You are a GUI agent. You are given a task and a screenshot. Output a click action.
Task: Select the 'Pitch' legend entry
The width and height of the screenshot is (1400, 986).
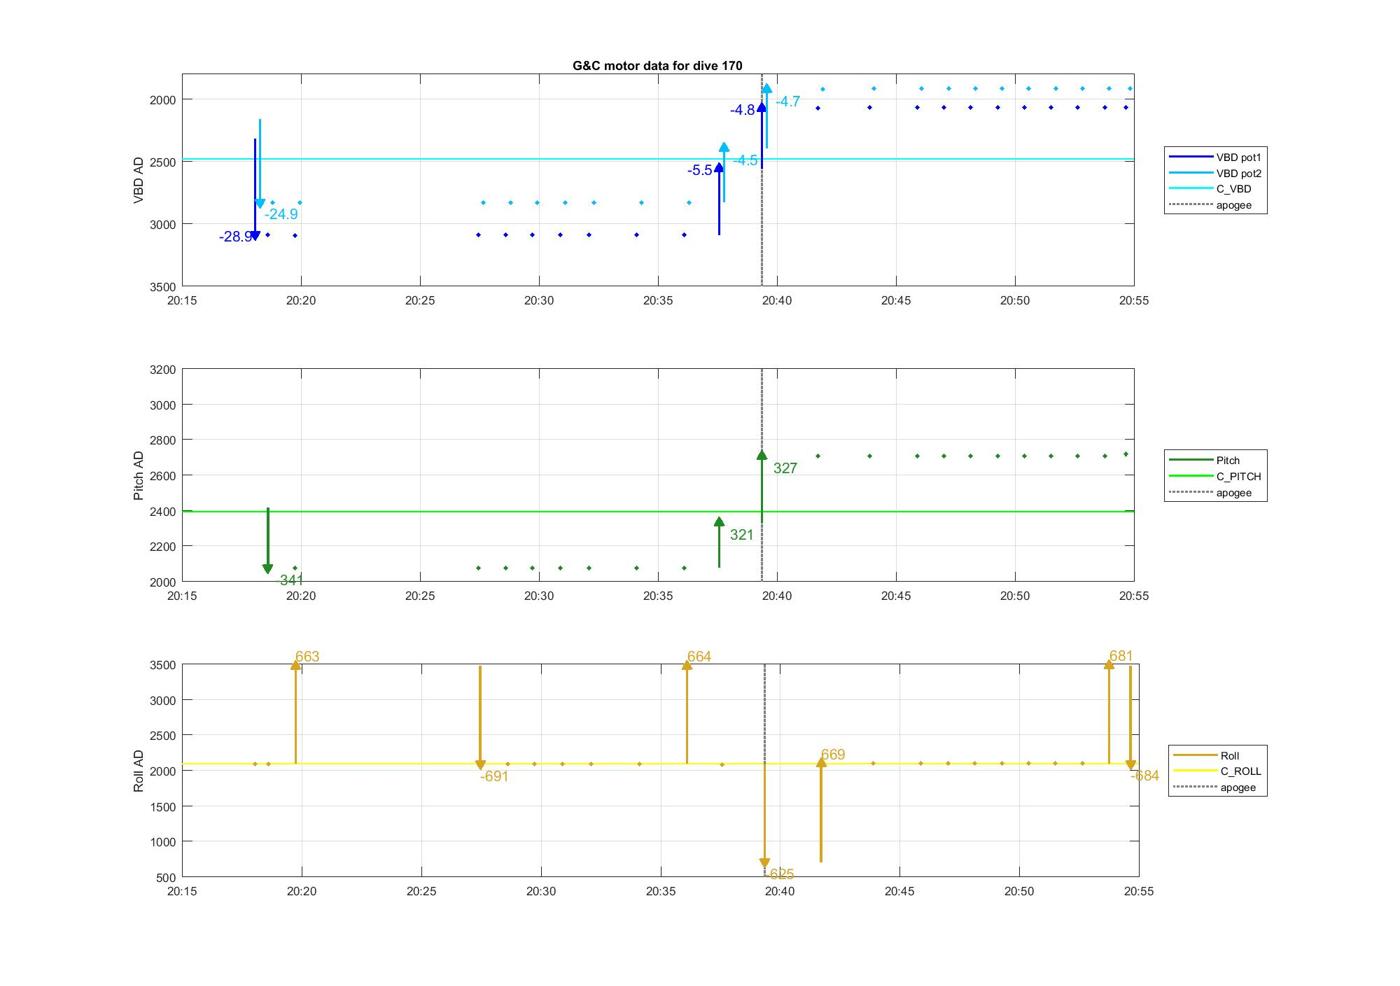pyautogui.click(x=1205, y=460)
